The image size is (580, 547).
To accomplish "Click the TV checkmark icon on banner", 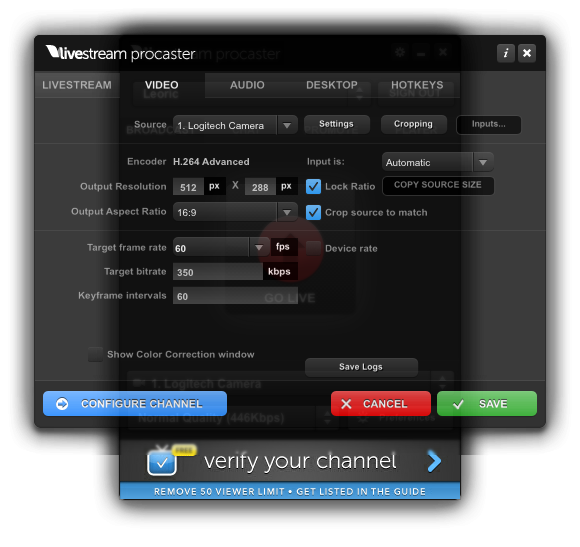I will point(162,462).
